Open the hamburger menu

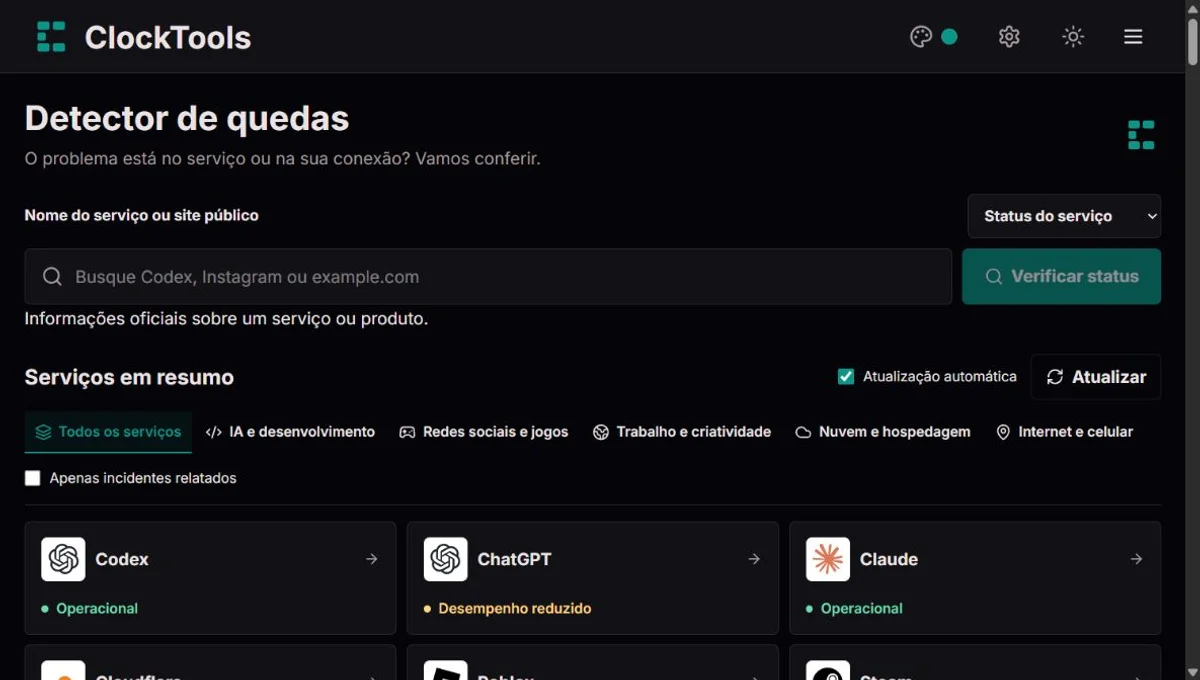click(1133, 37)
